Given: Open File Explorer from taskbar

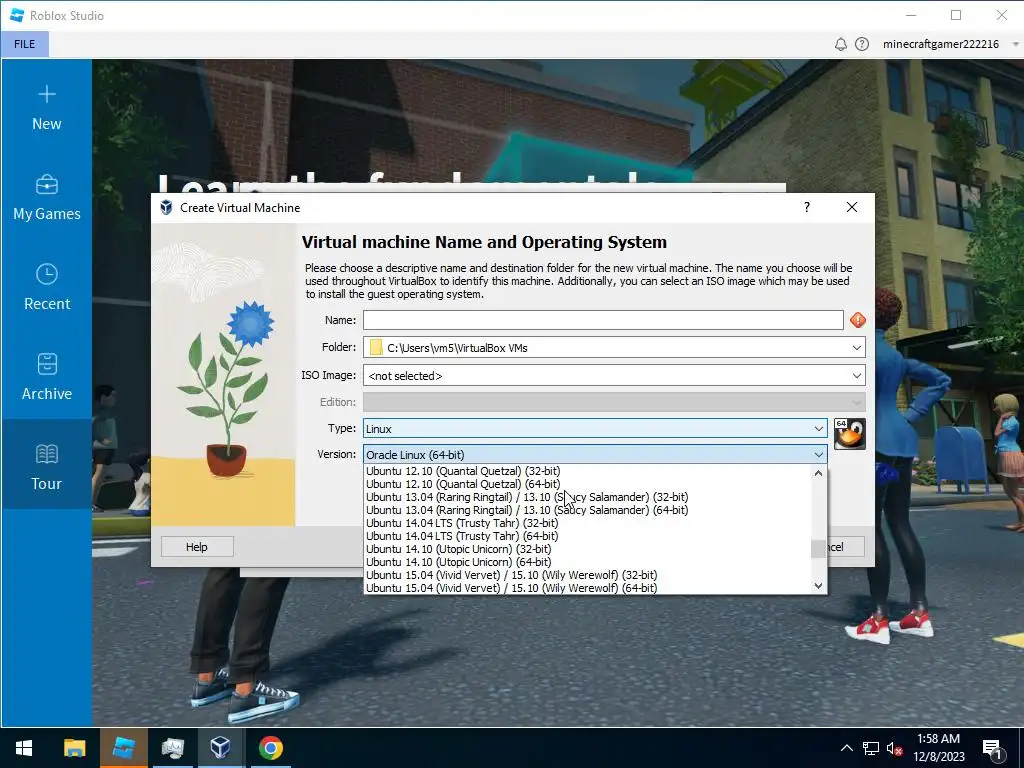Looking at the screenshot, I should (x=74, y=748).
